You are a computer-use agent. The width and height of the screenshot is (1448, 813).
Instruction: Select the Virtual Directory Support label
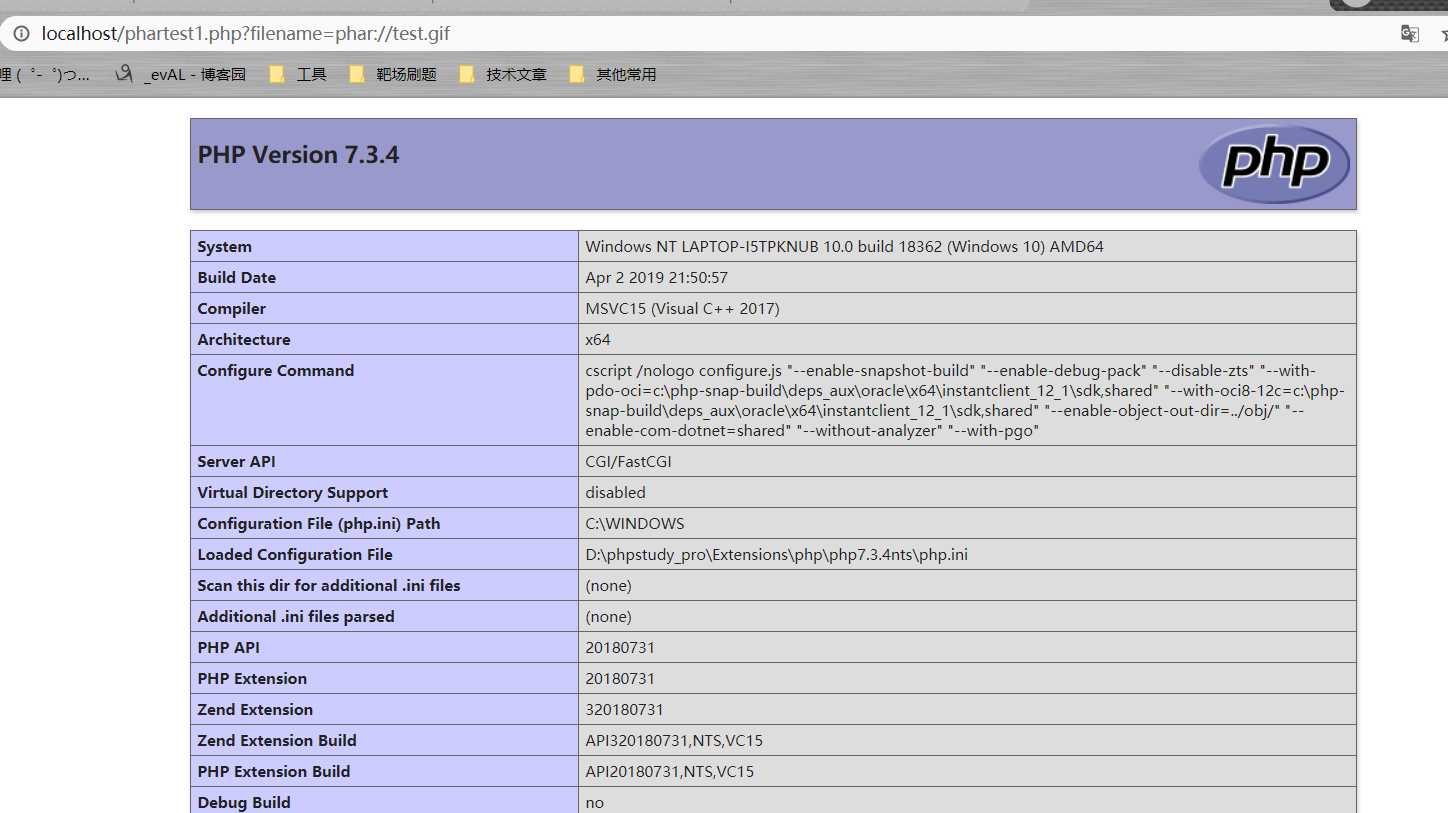coord(292,493)
